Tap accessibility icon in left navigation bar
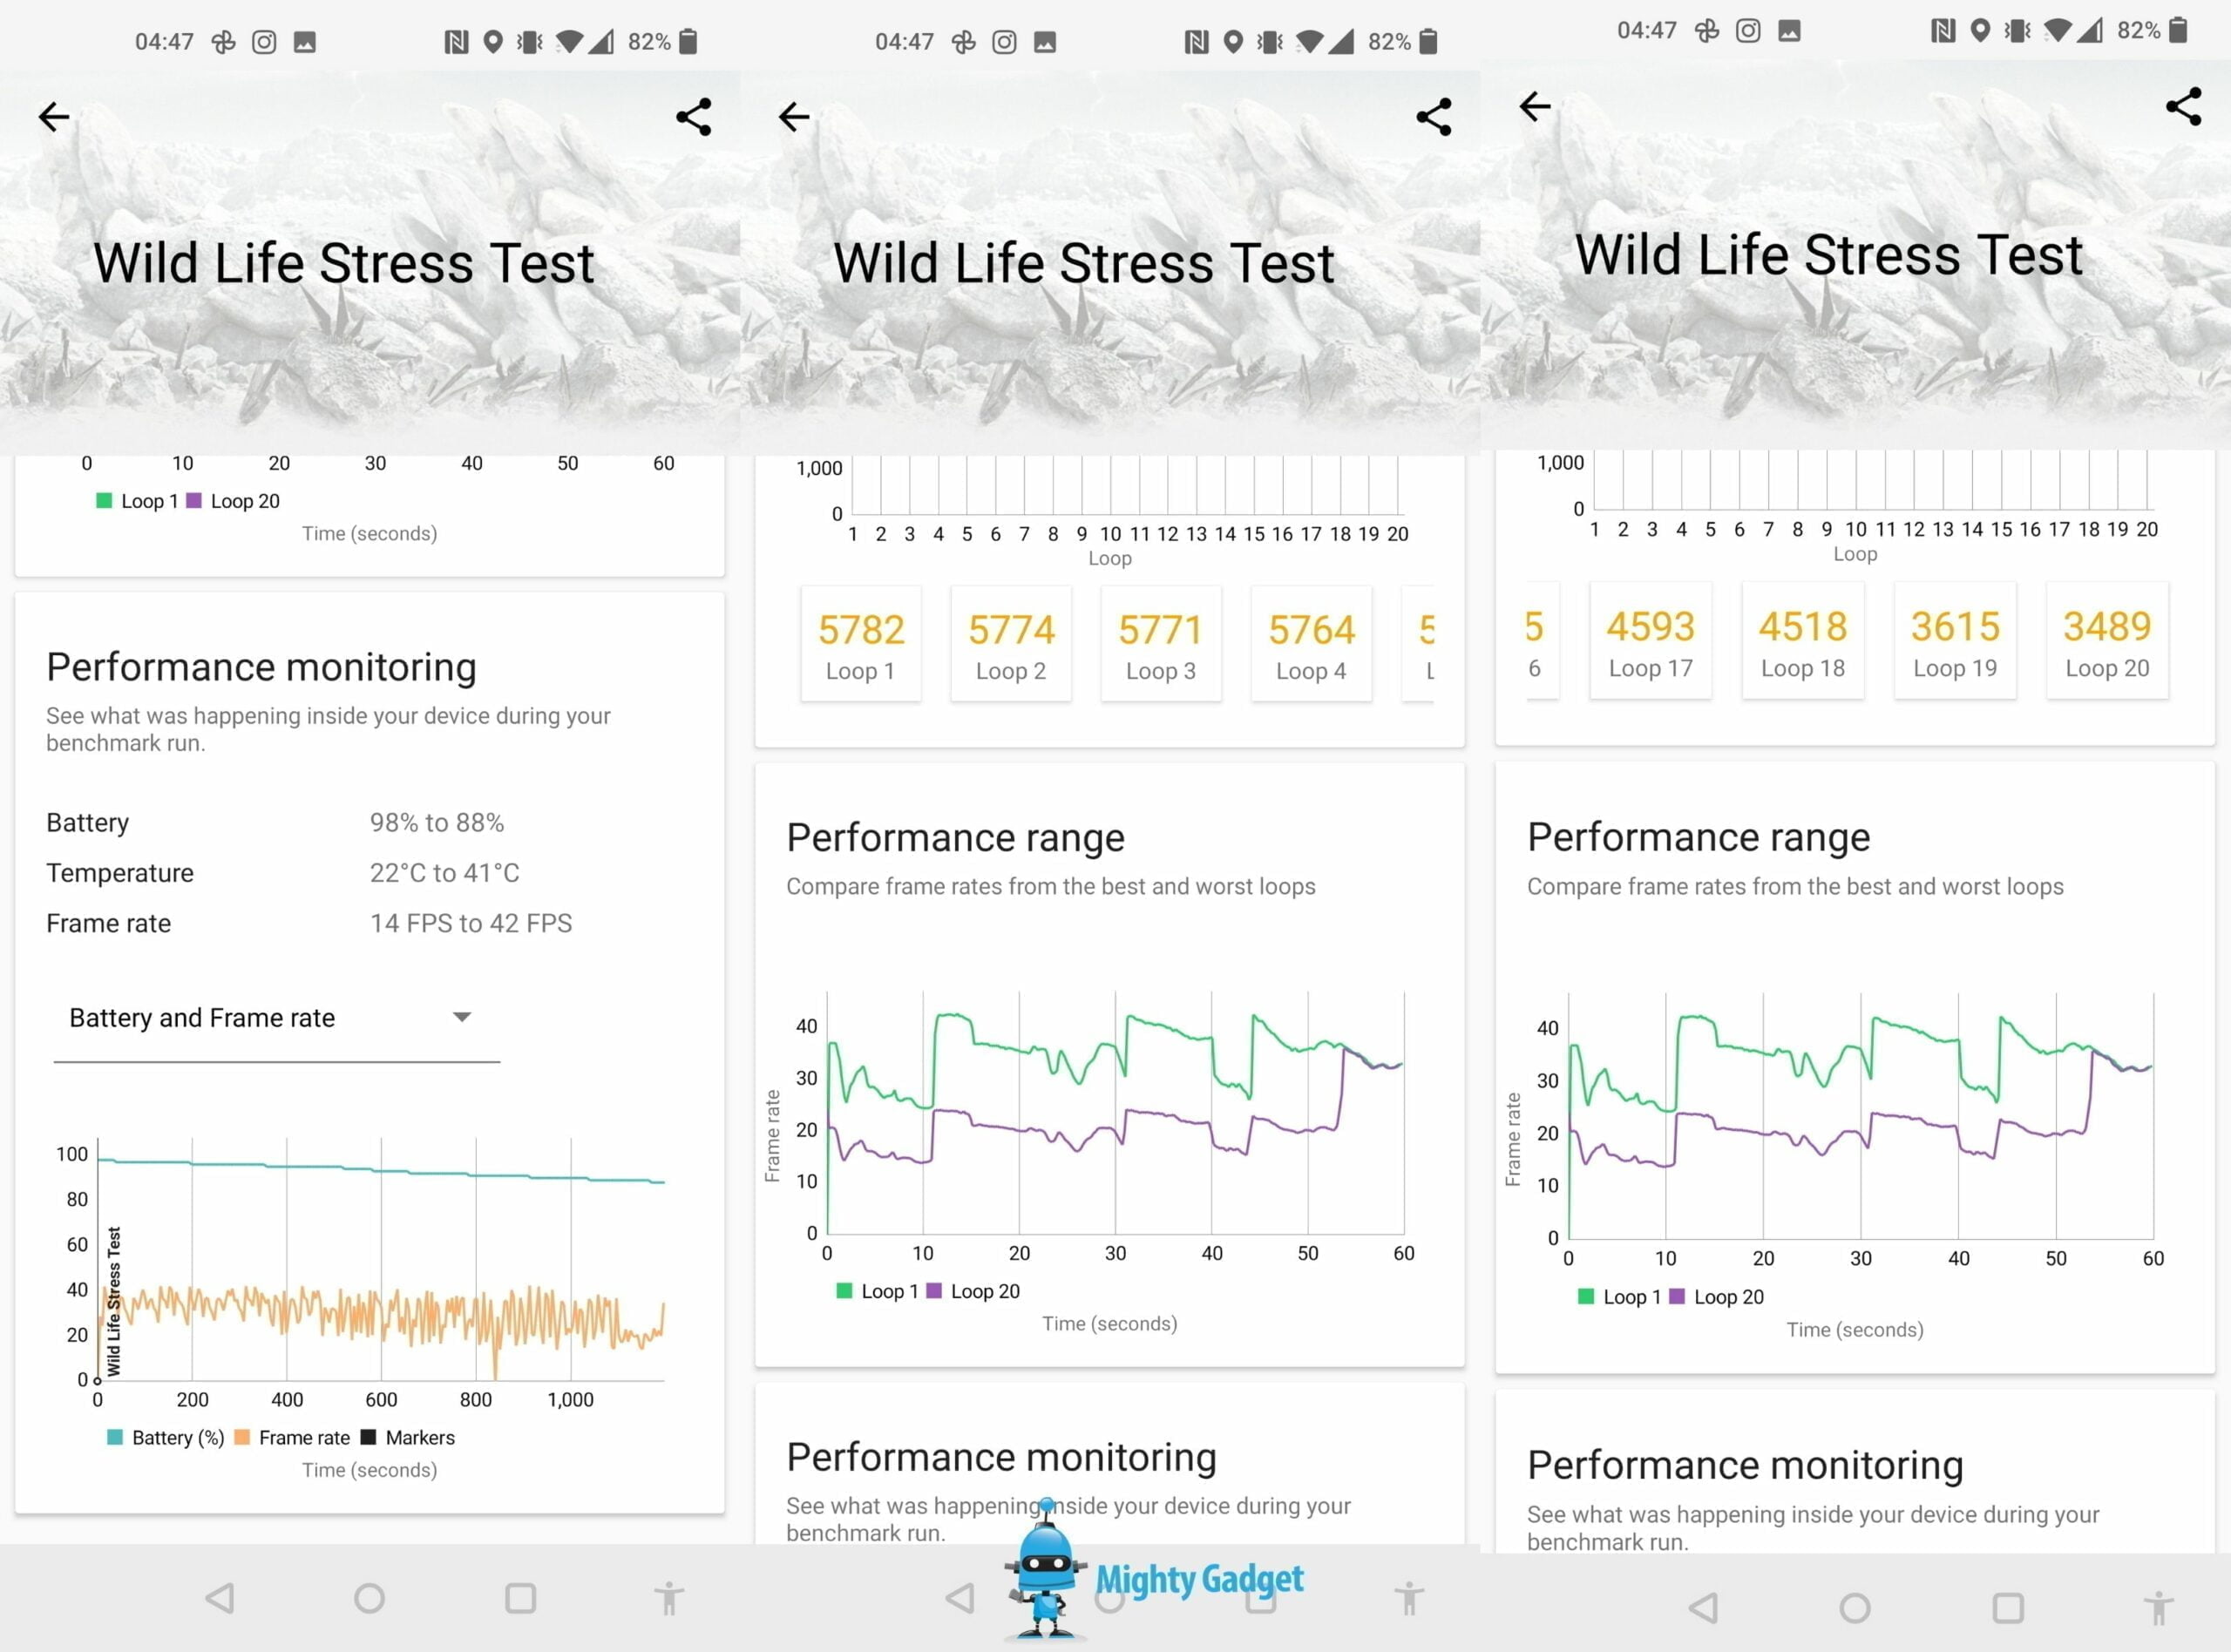The width and height of the screenshot is (2231, 1652). 669,1598
